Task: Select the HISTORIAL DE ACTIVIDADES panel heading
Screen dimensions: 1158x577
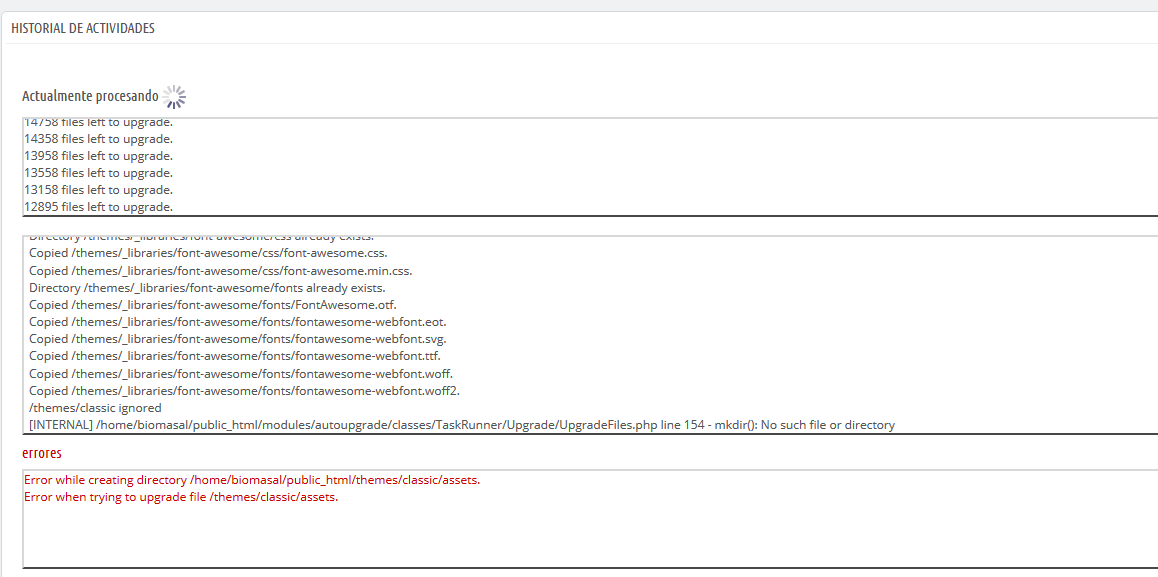Action: [x=83, y=28]
